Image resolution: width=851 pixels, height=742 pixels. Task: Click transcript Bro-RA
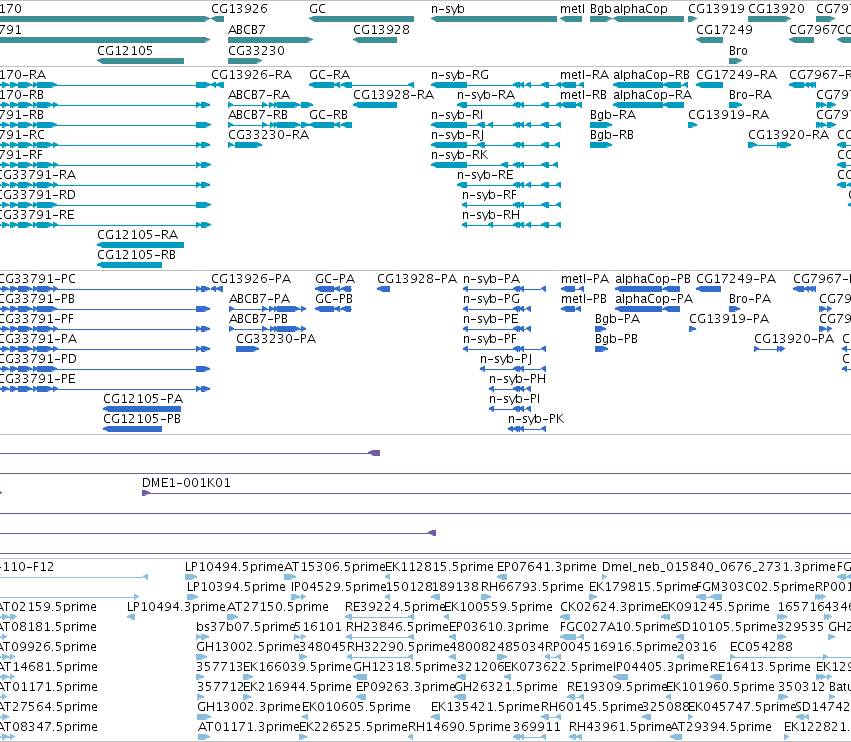[750, 95]
